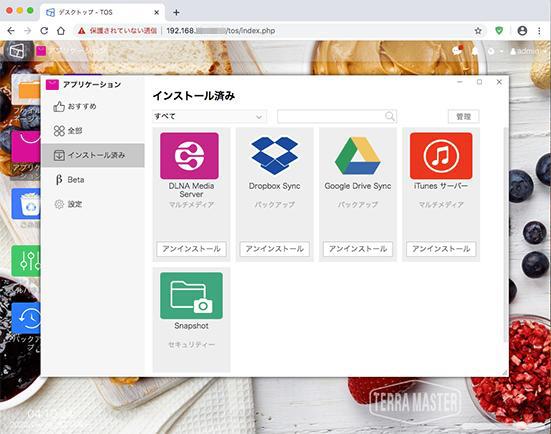Maximize the アプリケーション window

coord(480,82)
